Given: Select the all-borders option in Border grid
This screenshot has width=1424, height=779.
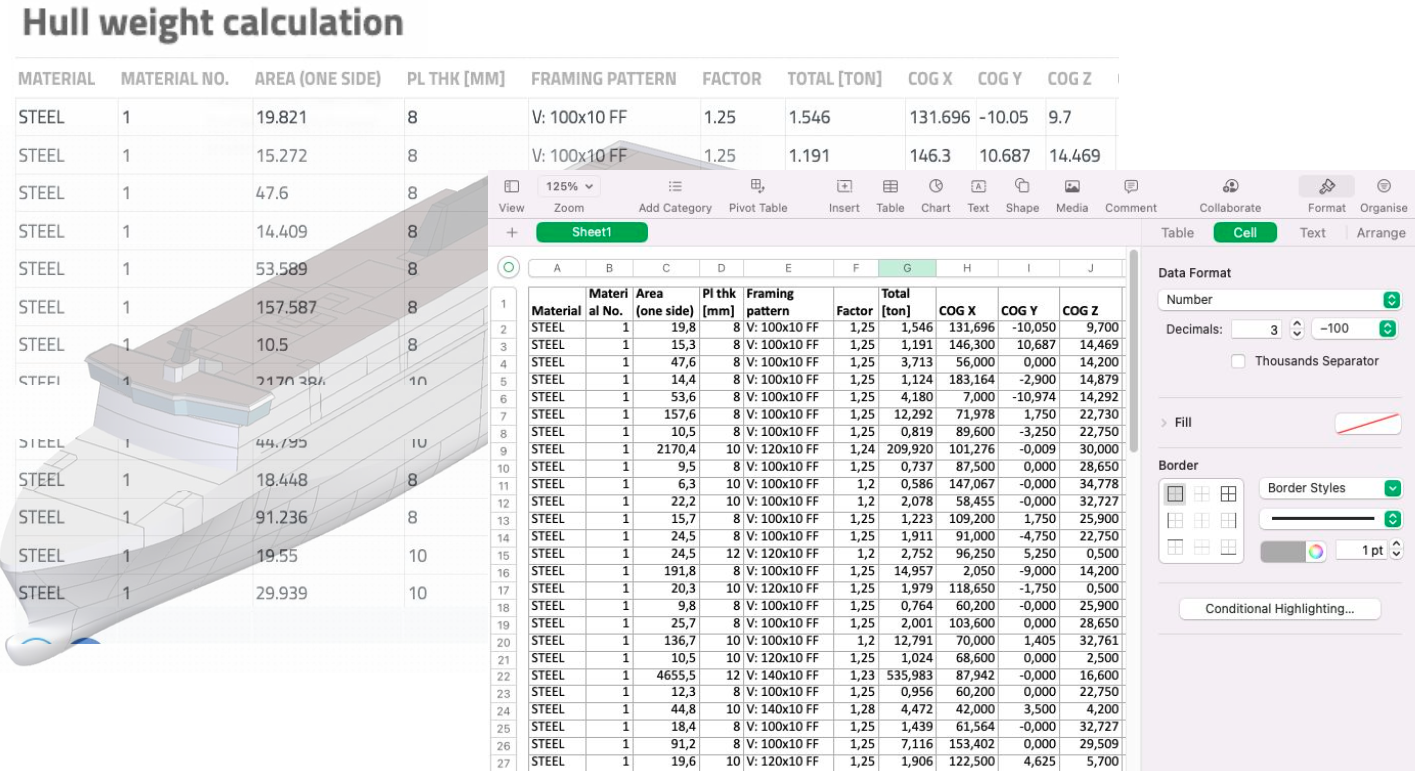Looking at the screenshot, I should (x=1228, y=494).
